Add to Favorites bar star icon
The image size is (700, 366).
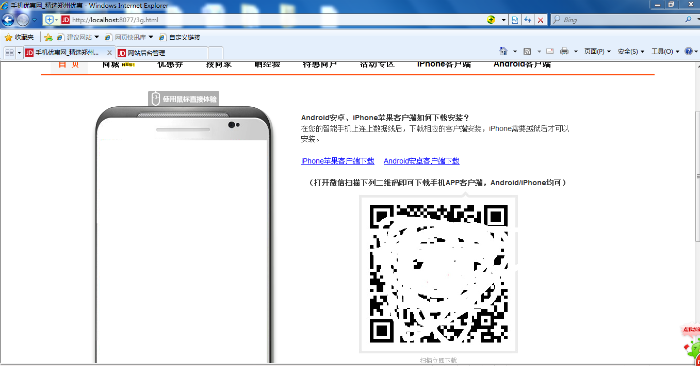[48, 37]
